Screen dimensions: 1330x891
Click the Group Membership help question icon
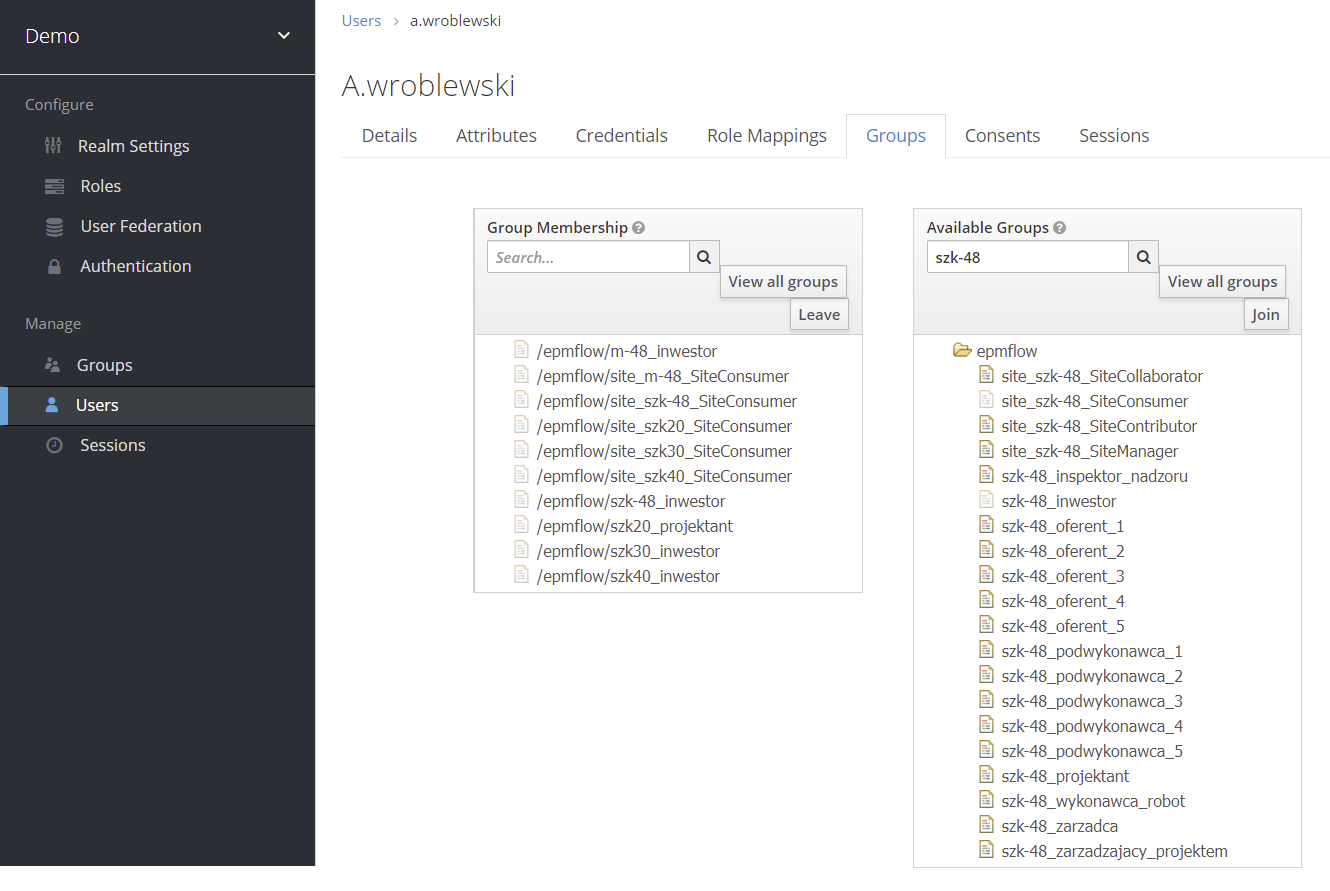click(639, 228)
